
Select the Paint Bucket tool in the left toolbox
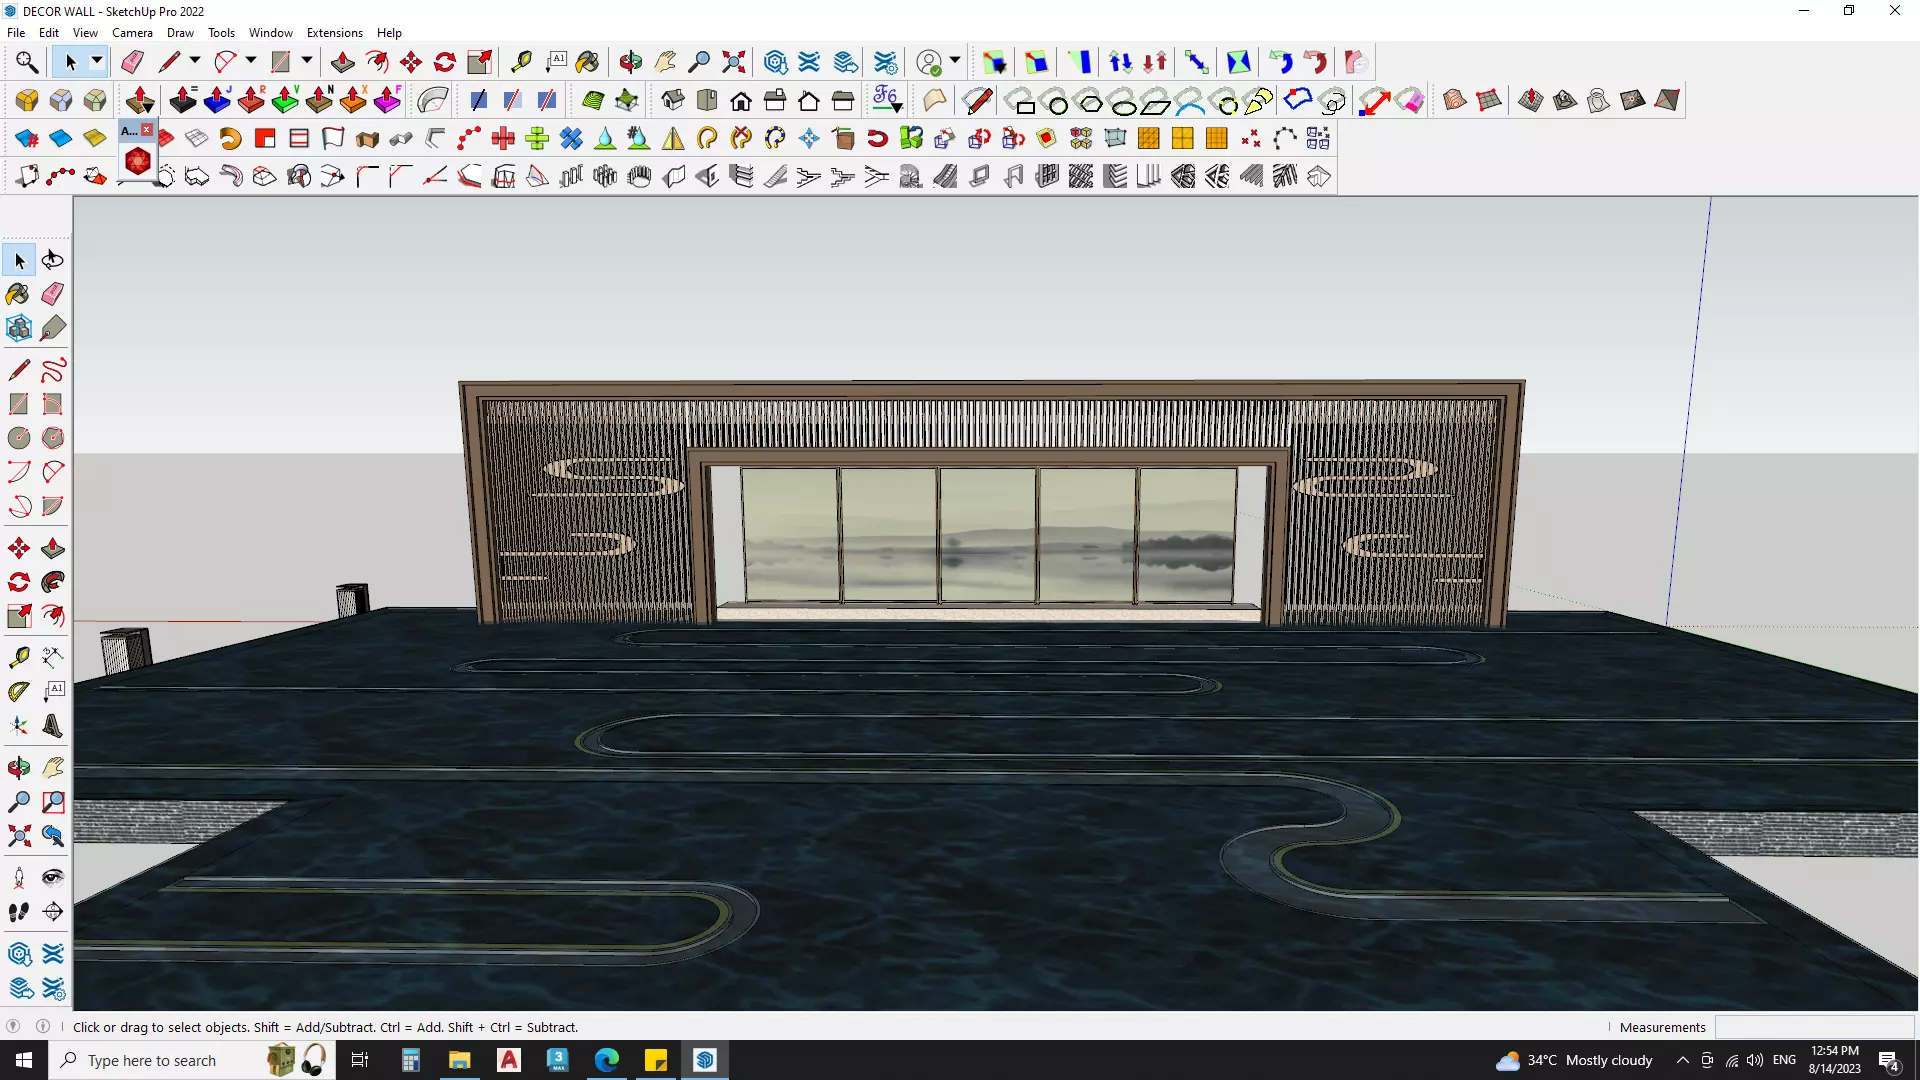(x=19, y=294)
